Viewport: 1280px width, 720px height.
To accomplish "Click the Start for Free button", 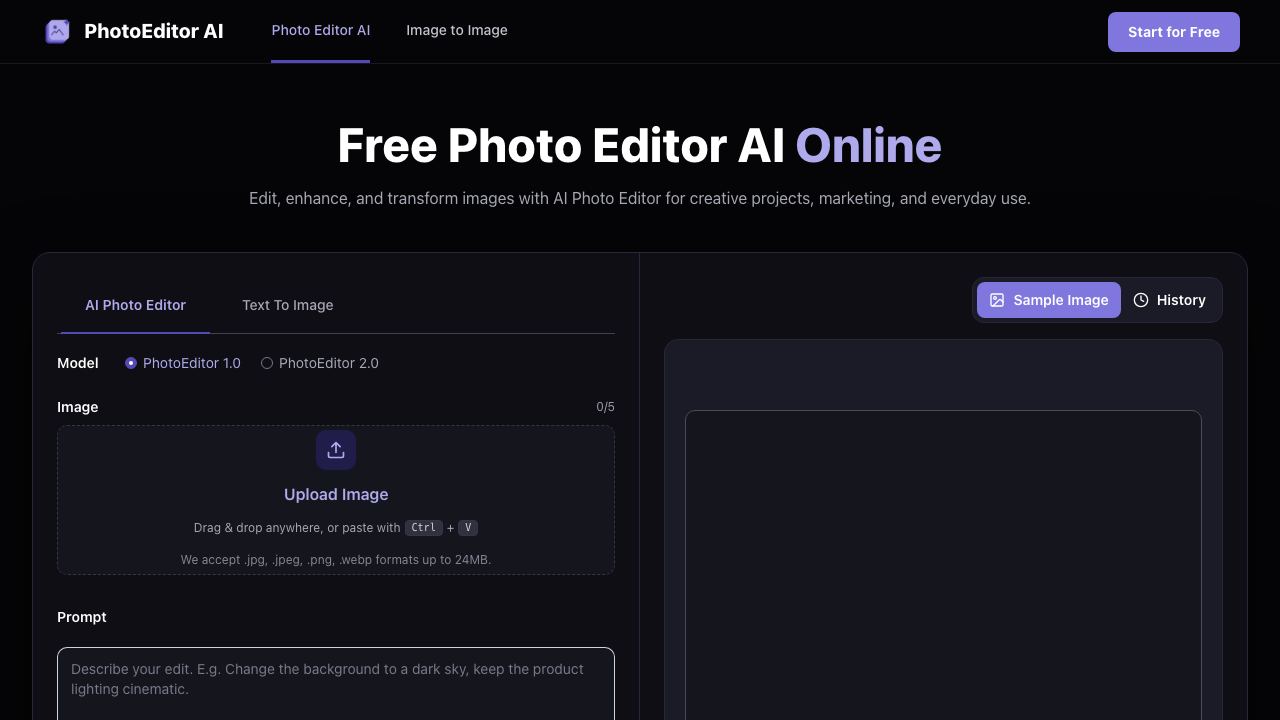I will (x=1174, y=32).
